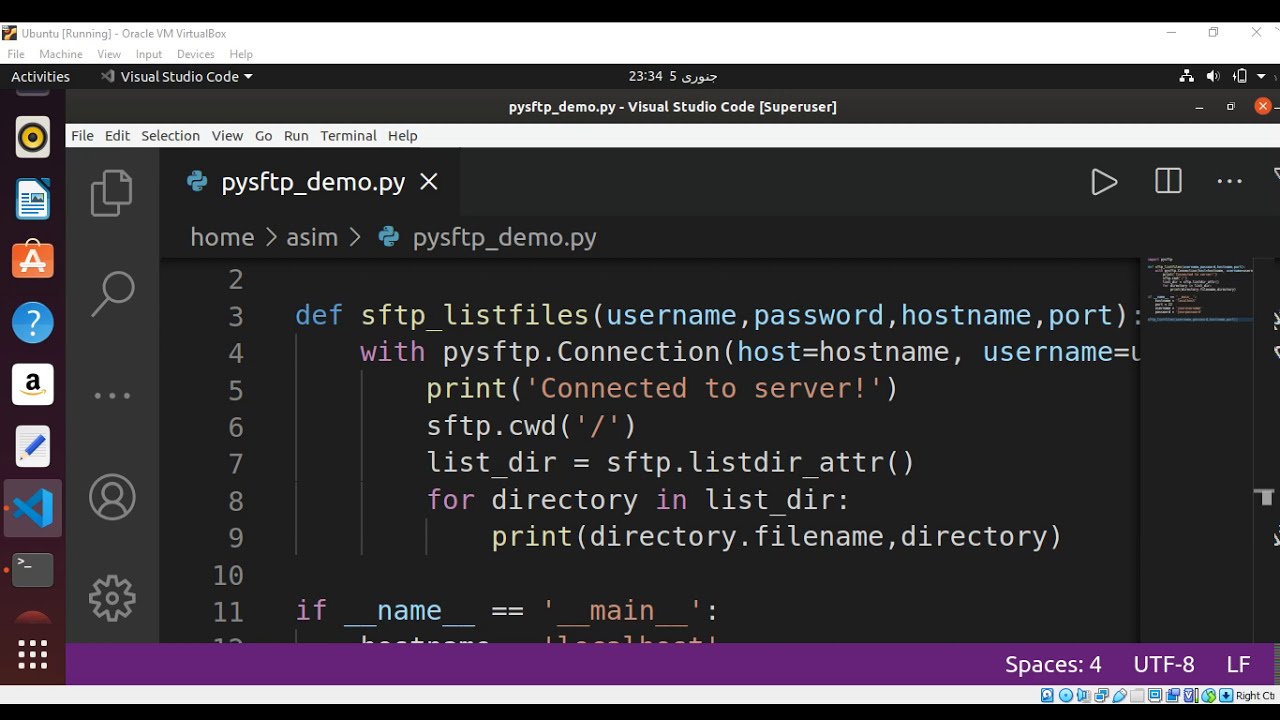Open VirtualBox Input menu
This screenshot has width=1280, height=720.
tap(148, 54)
